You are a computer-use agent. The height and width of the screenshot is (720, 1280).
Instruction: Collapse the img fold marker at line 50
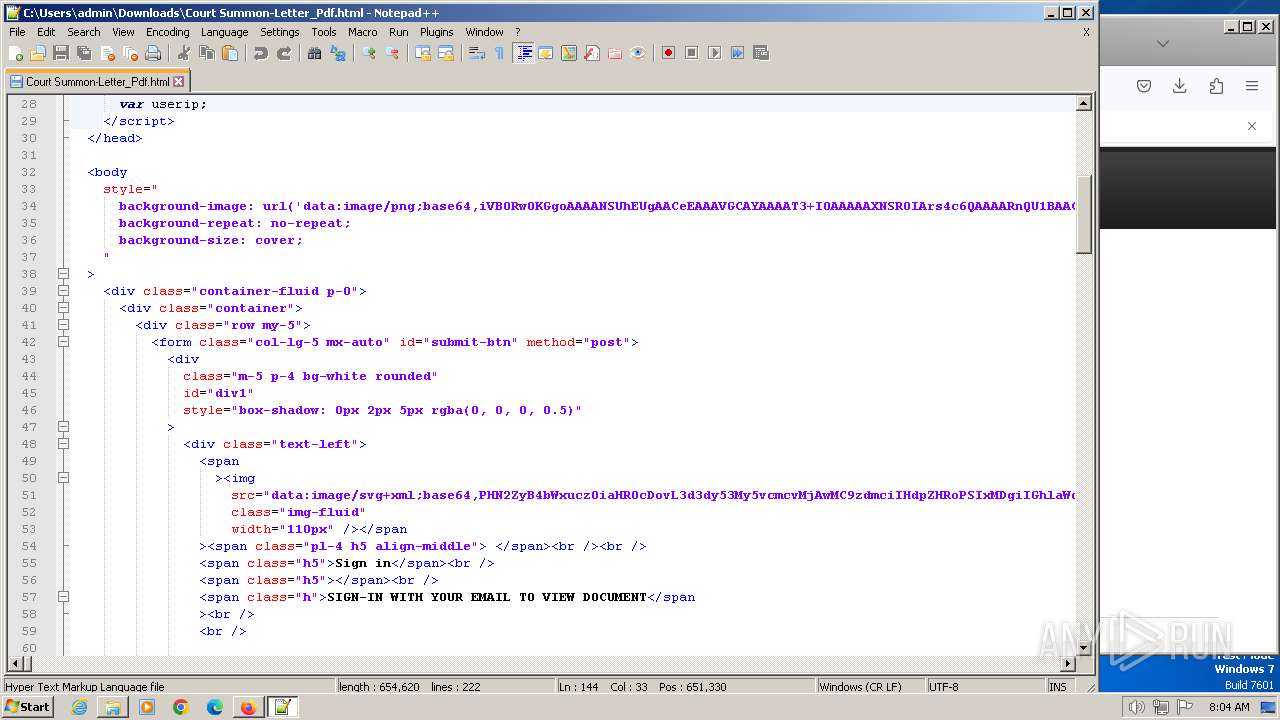pyautogui.click(x=63, y=478)
